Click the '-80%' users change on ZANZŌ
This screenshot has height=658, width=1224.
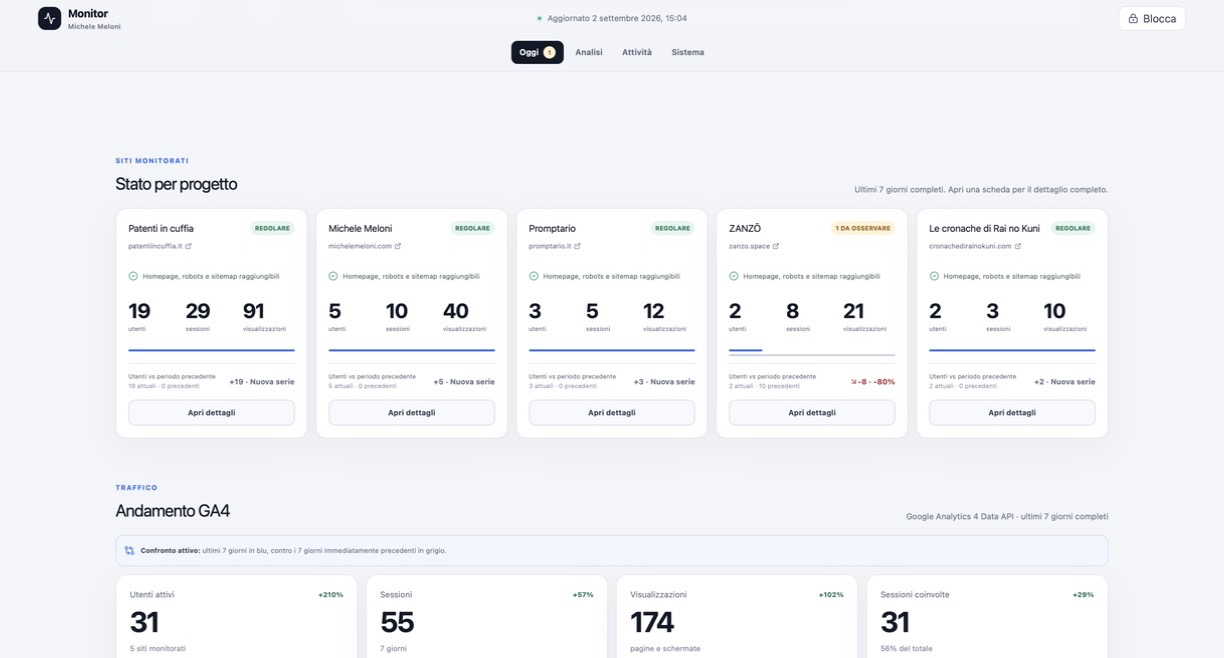[884, 382]
